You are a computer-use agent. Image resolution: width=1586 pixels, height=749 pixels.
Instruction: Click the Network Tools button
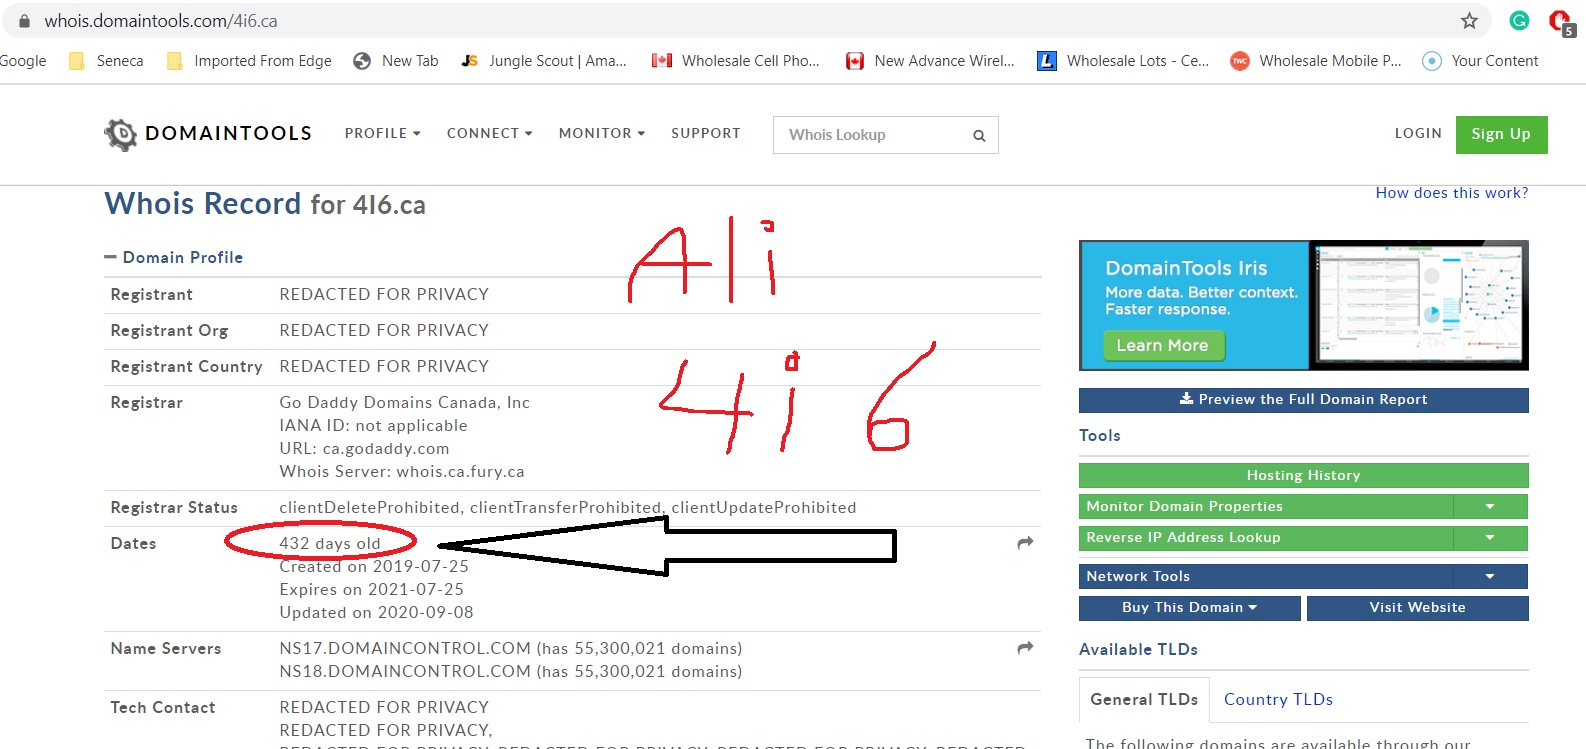(x=1266, y=576)
